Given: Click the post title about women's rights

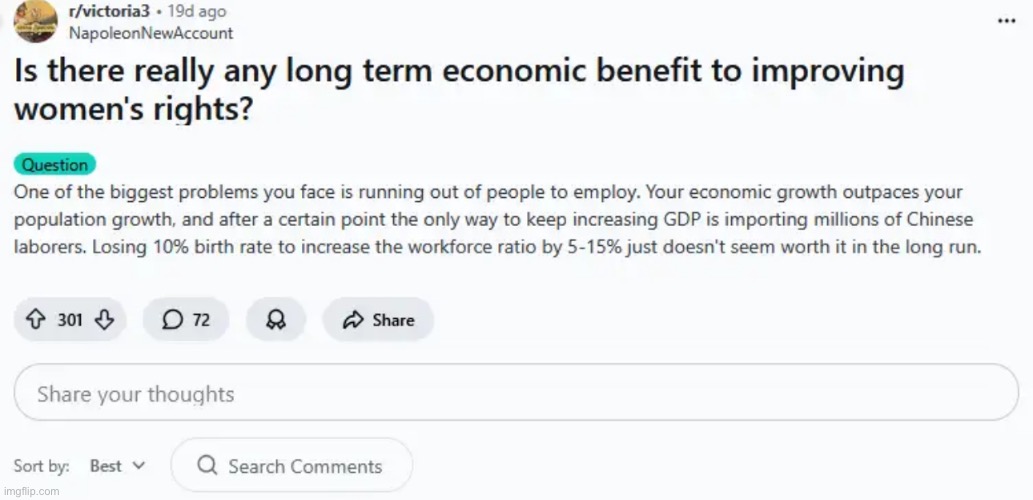Looking at the screenshot, I should [x=460, y=90].
